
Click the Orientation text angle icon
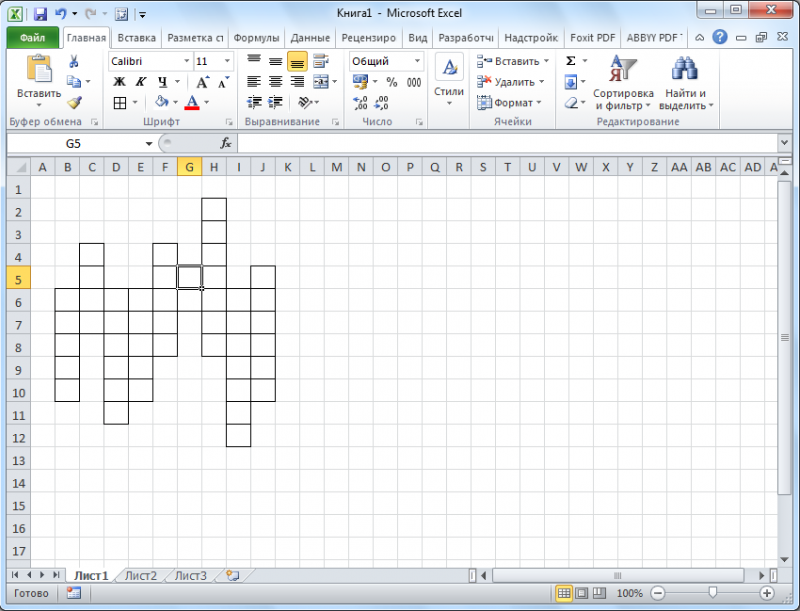point(305,103)
